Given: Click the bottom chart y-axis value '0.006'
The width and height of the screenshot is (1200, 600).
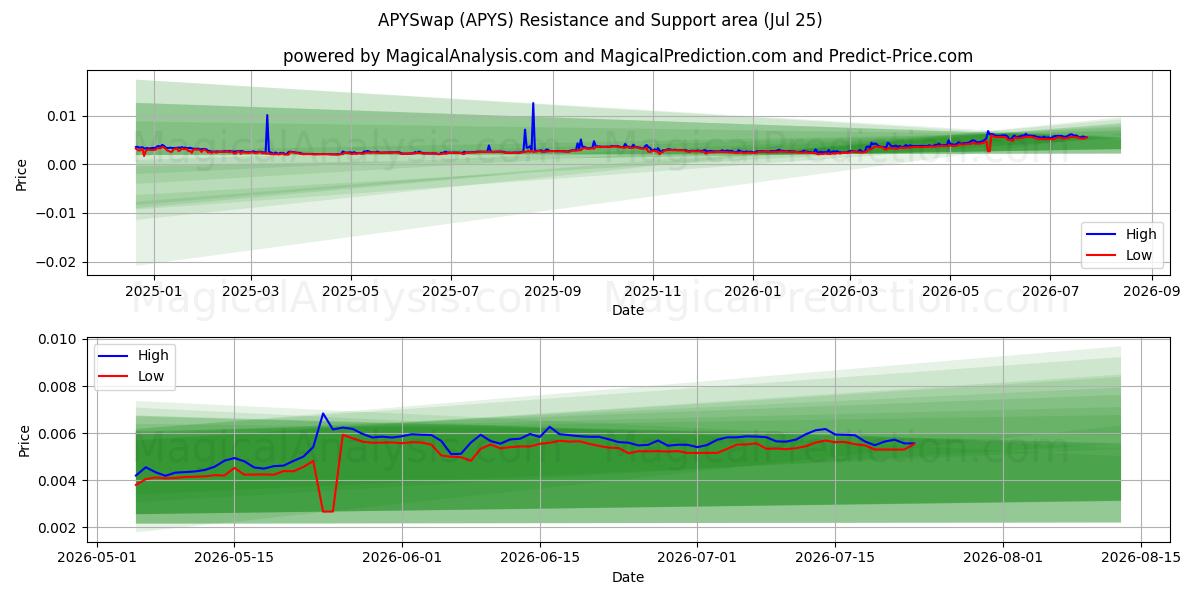Looking at the screenshot, I should (60, 434).
